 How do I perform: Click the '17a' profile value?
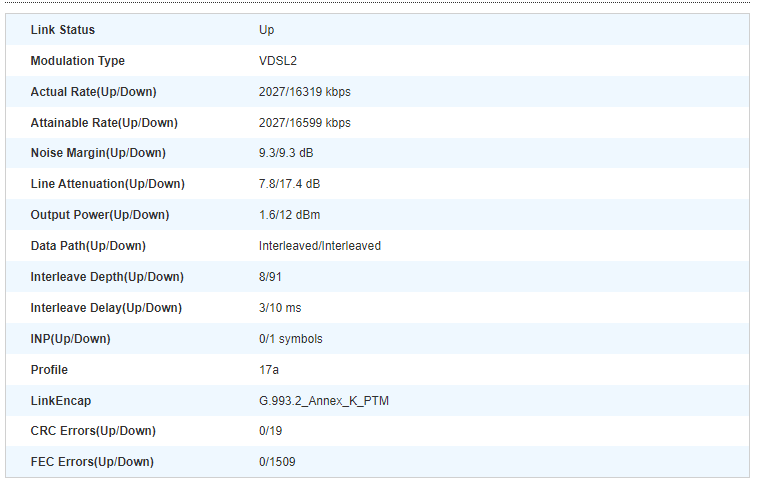[269, 370]
